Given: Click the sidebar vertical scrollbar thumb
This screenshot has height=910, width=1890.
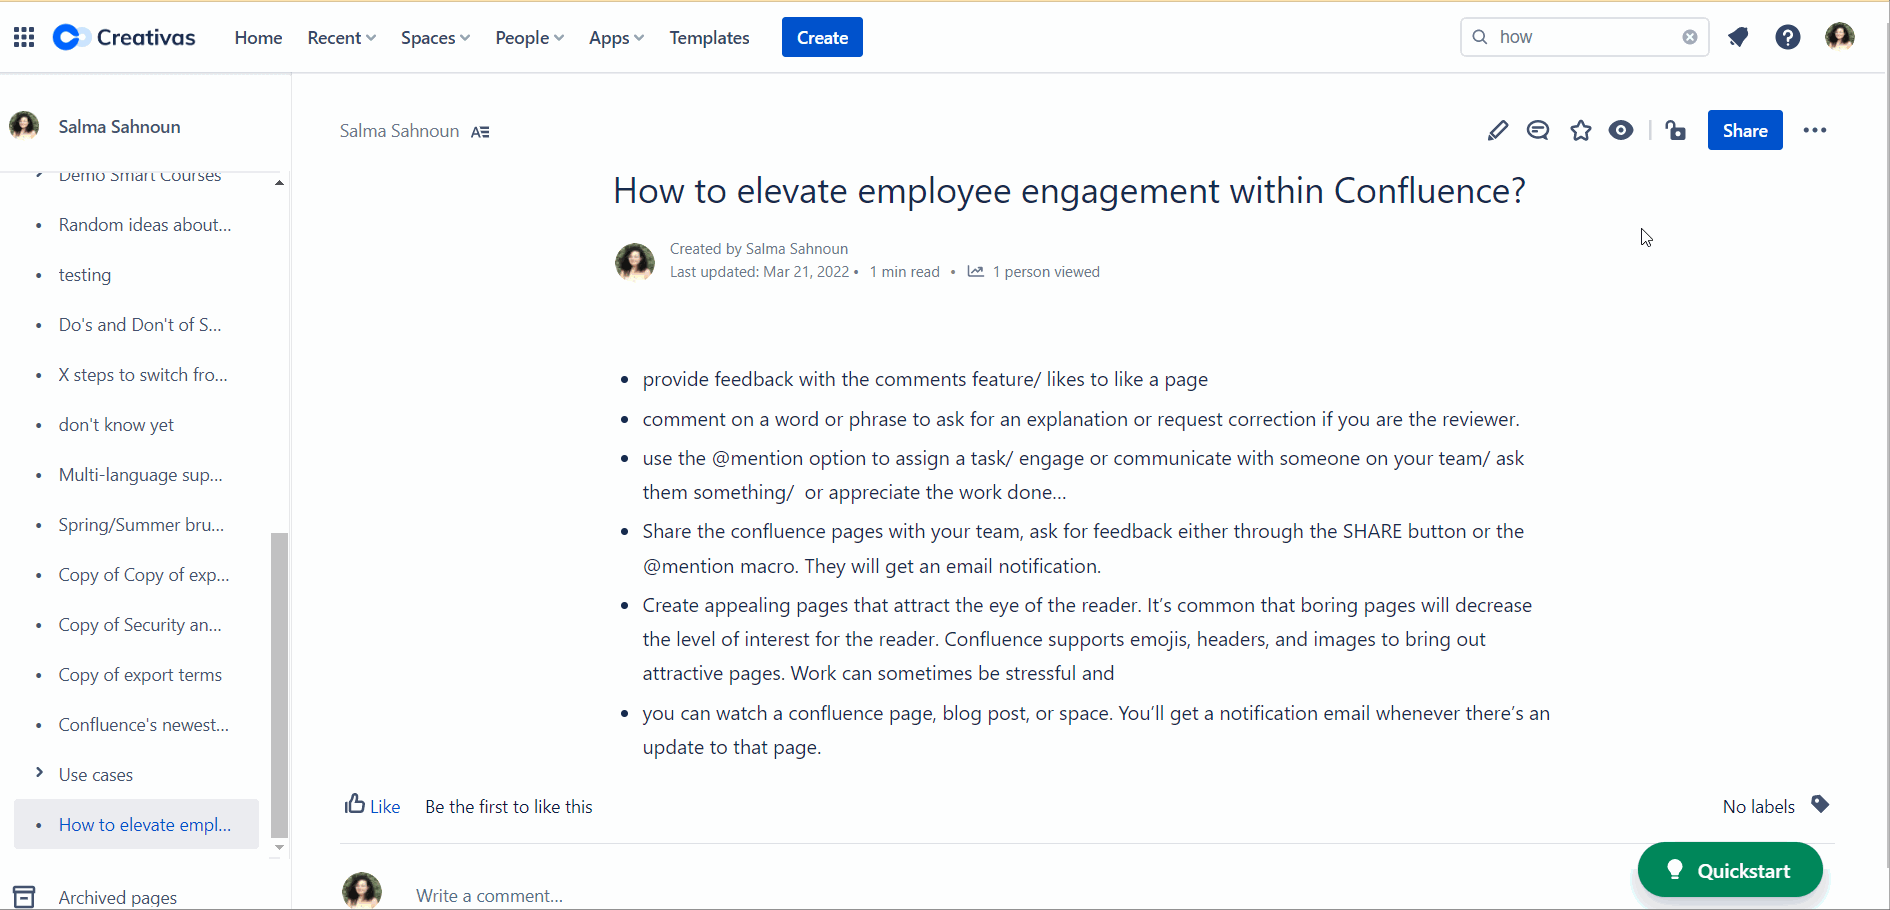Looking at the screenshot, I should [280, 684].
